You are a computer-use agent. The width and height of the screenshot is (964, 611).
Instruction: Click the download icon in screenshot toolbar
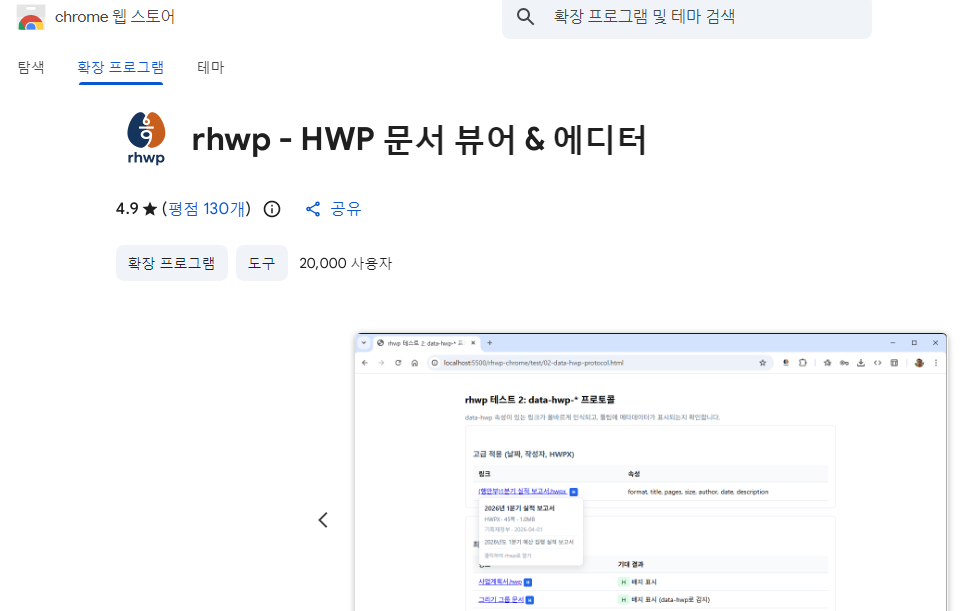pyautogui.click(x=861, y=363)
